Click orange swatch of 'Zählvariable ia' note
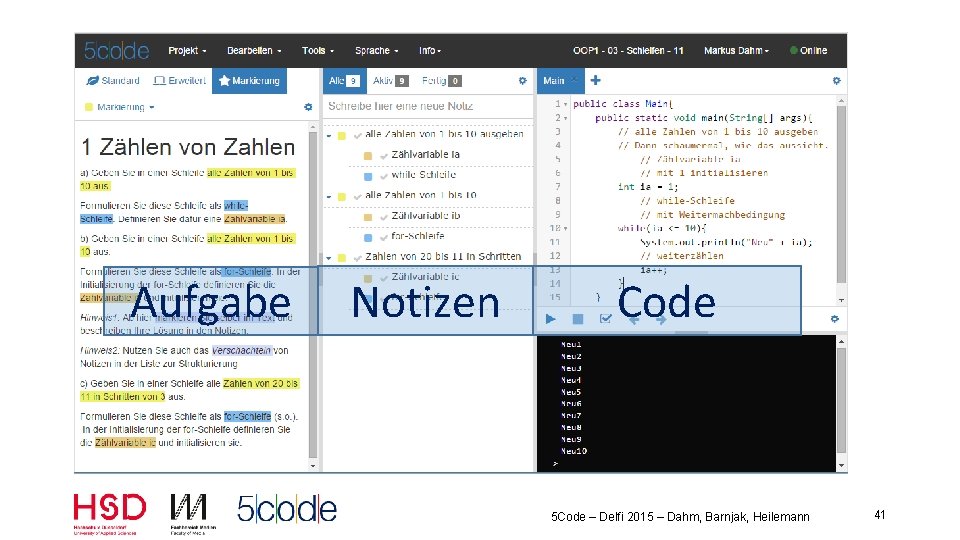The width and height of the screenshot is (960, 540). click(368, 156)
